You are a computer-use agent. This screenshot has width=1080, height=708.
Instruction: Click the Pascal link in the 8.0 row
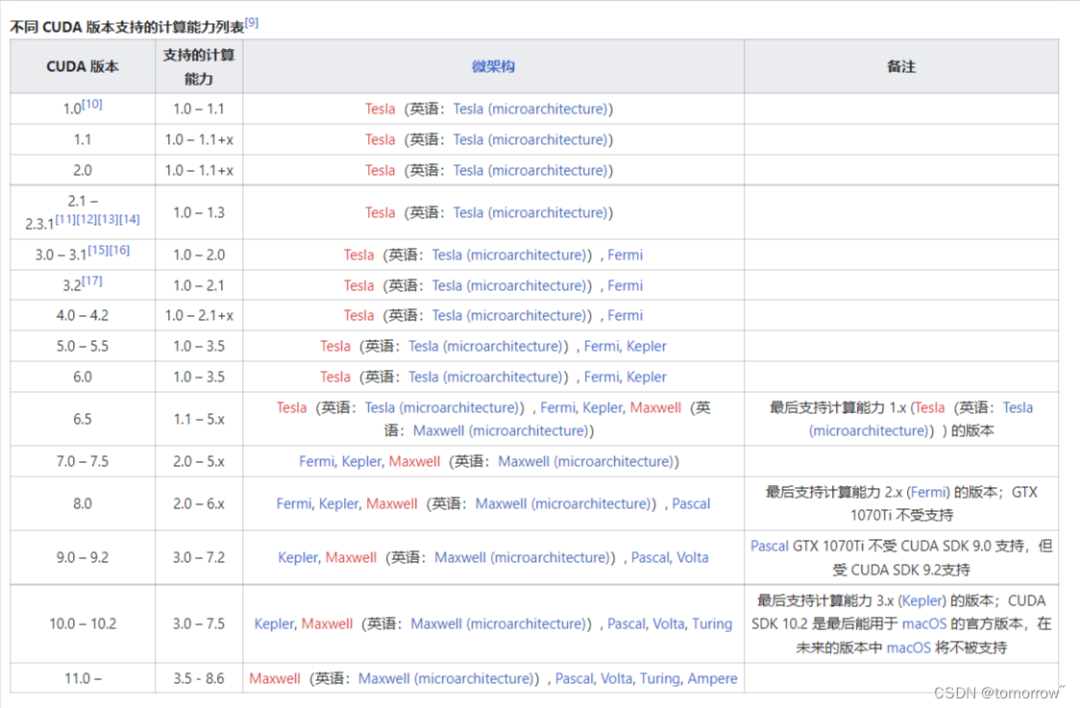click(691, 503)
